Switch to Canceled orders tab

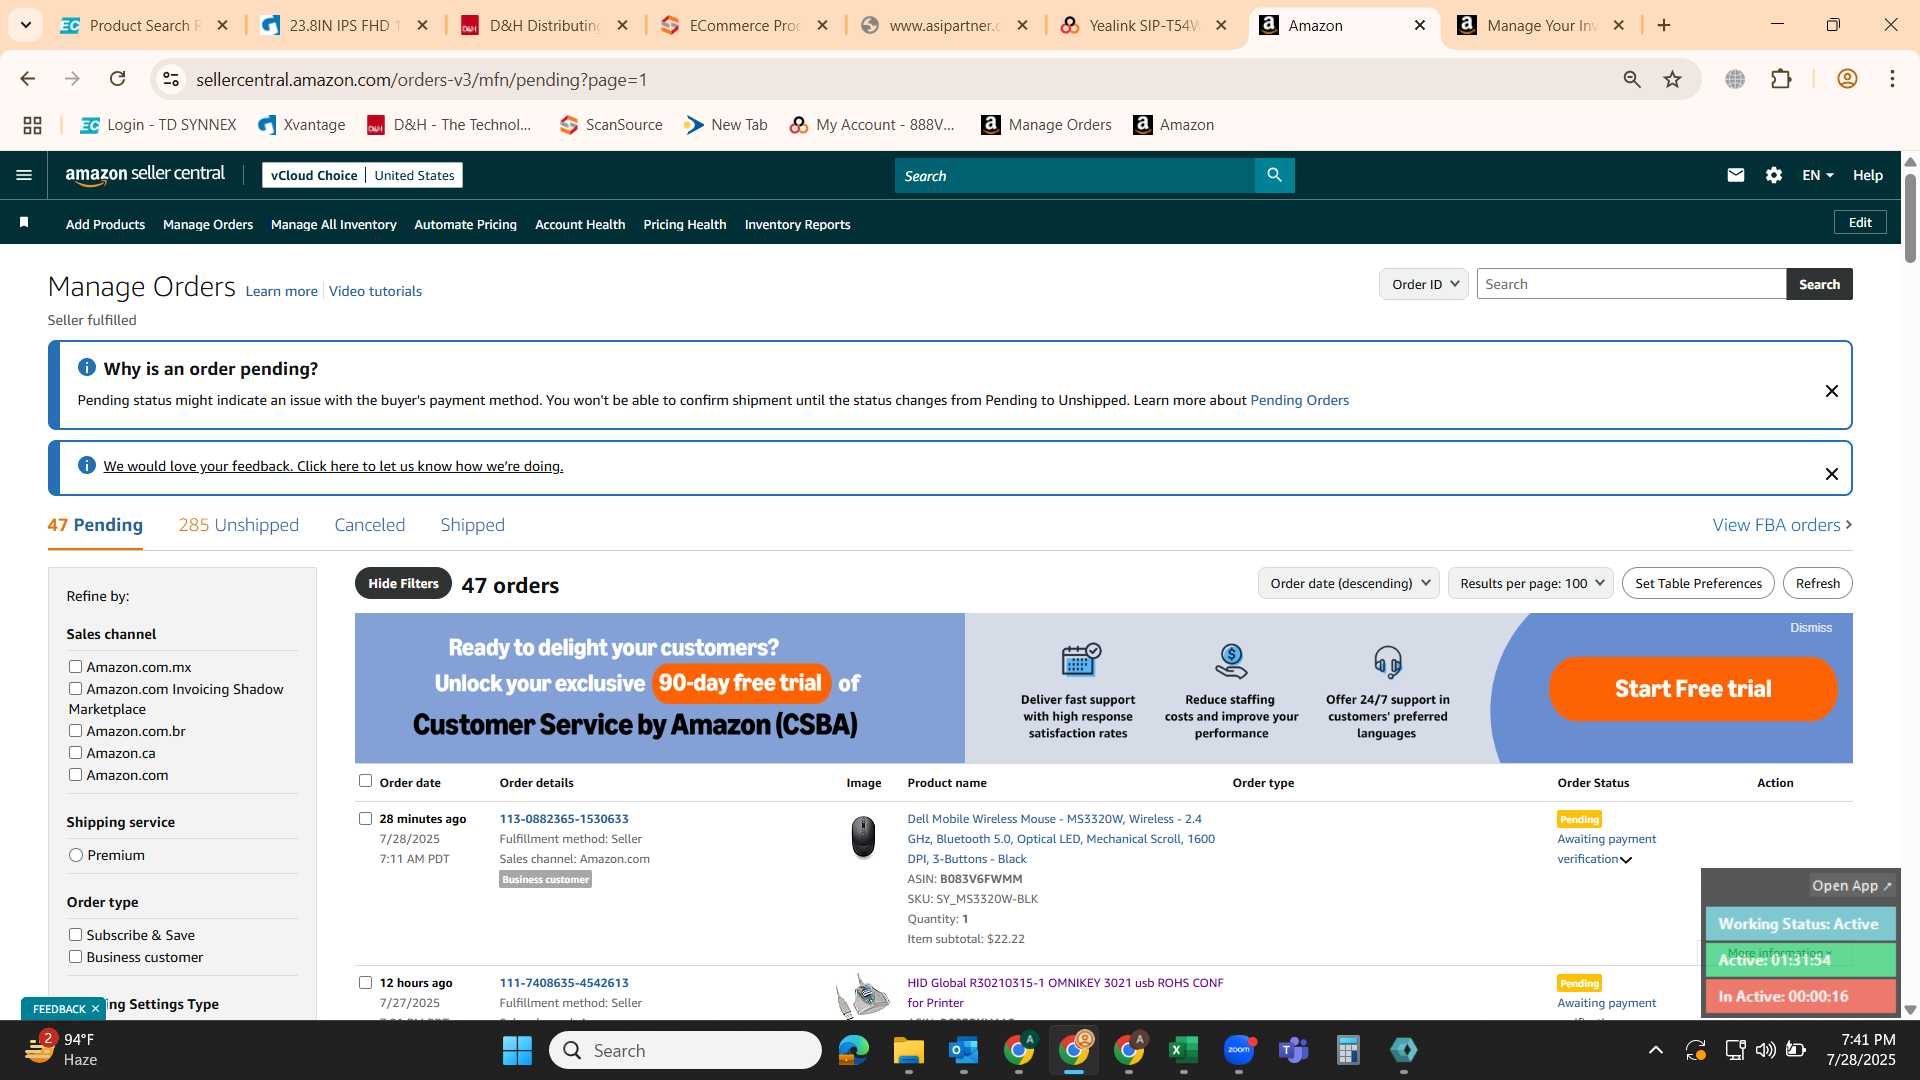(369, 525)
